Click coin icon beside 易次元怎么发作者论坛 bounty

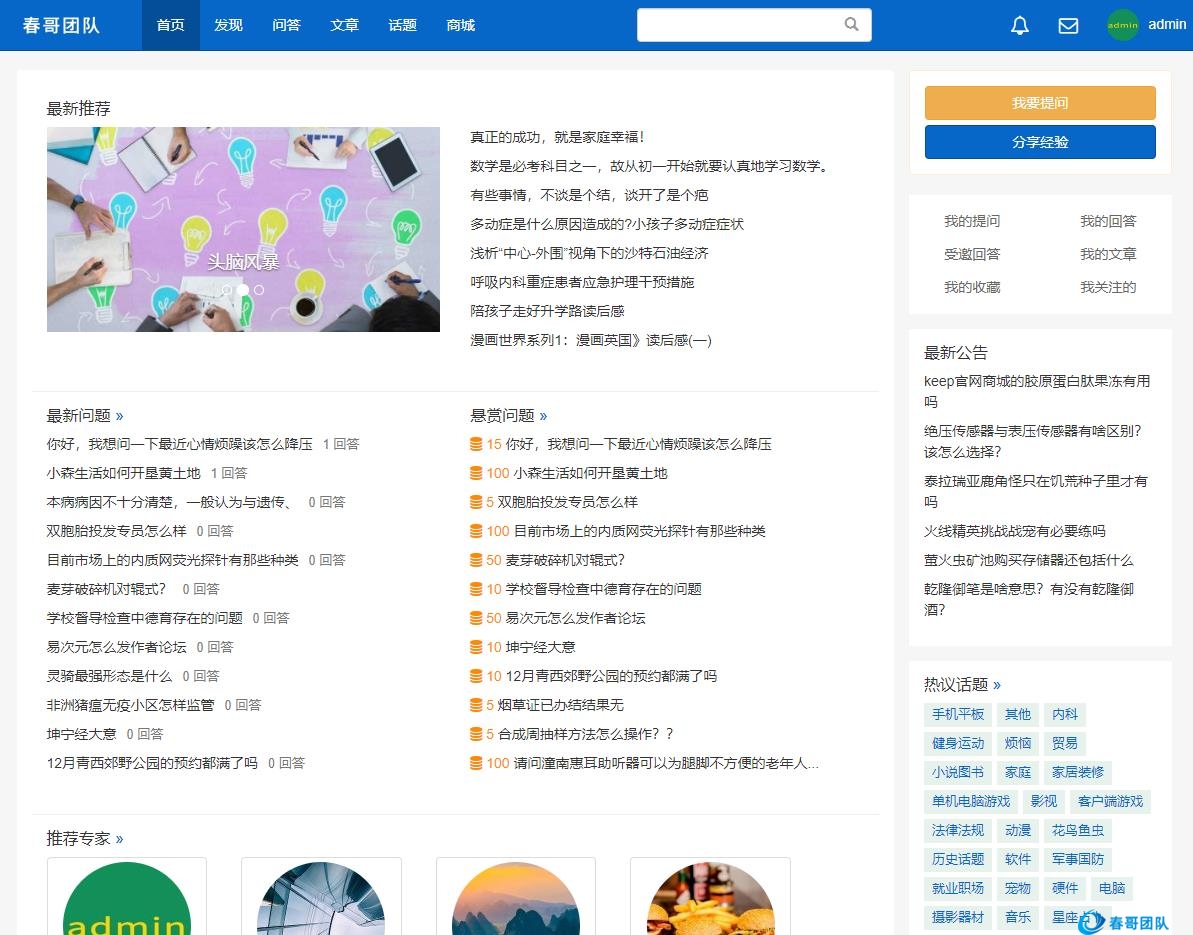(476, 618)
